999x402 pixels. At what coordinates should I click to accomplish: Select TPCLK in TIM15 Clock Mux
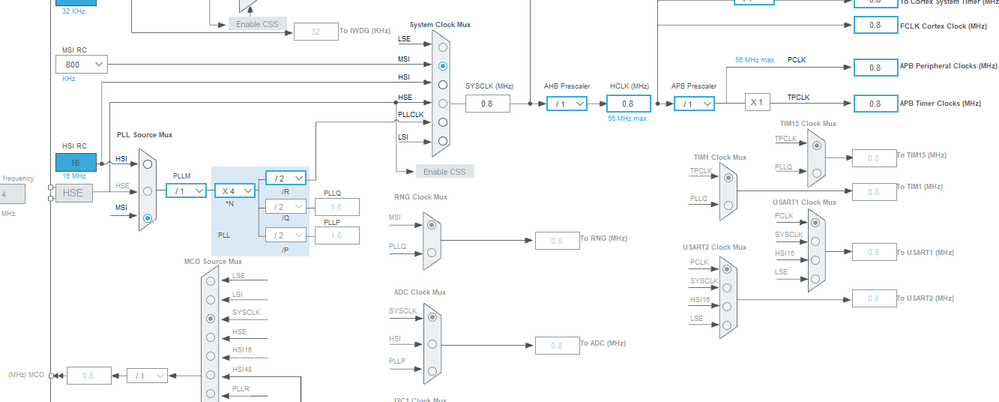click(x=817, y=145)
